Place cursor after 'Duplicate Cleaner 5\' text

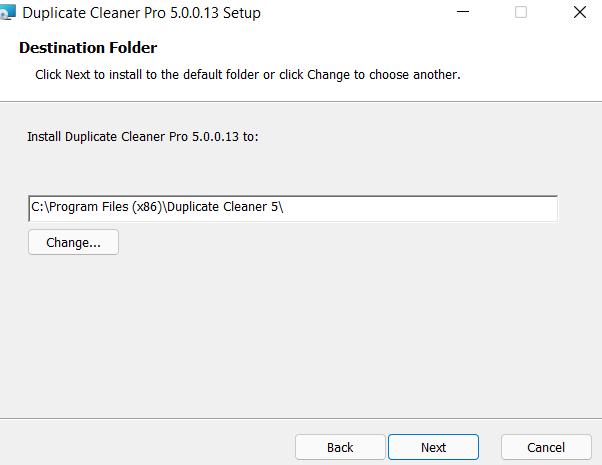click(x=284, y=207)
